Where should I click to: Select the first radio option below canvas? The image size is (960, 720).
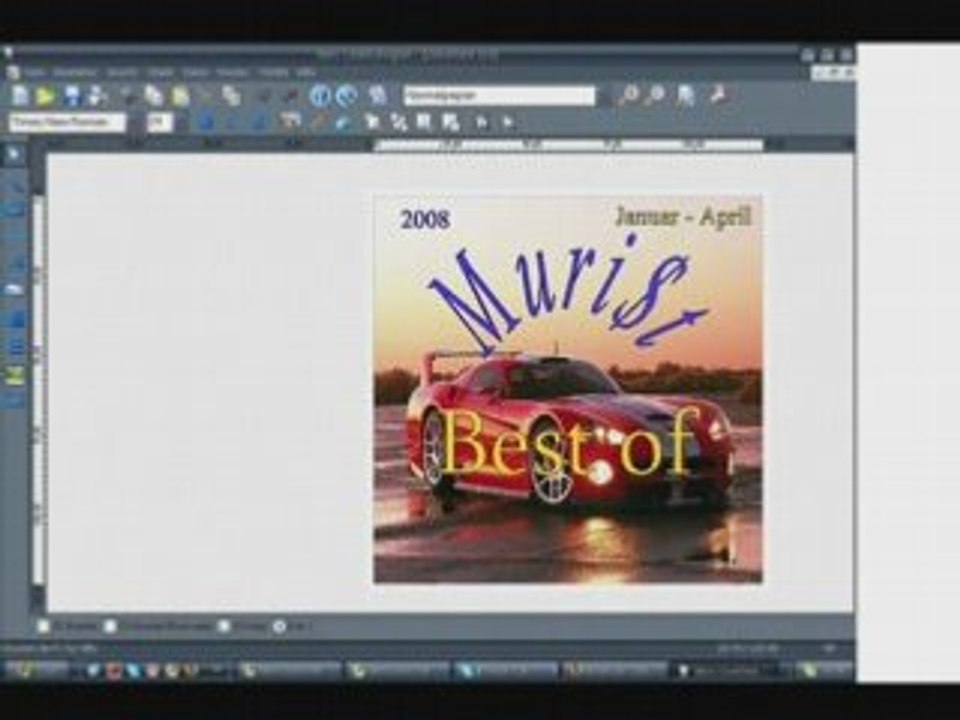43,626
